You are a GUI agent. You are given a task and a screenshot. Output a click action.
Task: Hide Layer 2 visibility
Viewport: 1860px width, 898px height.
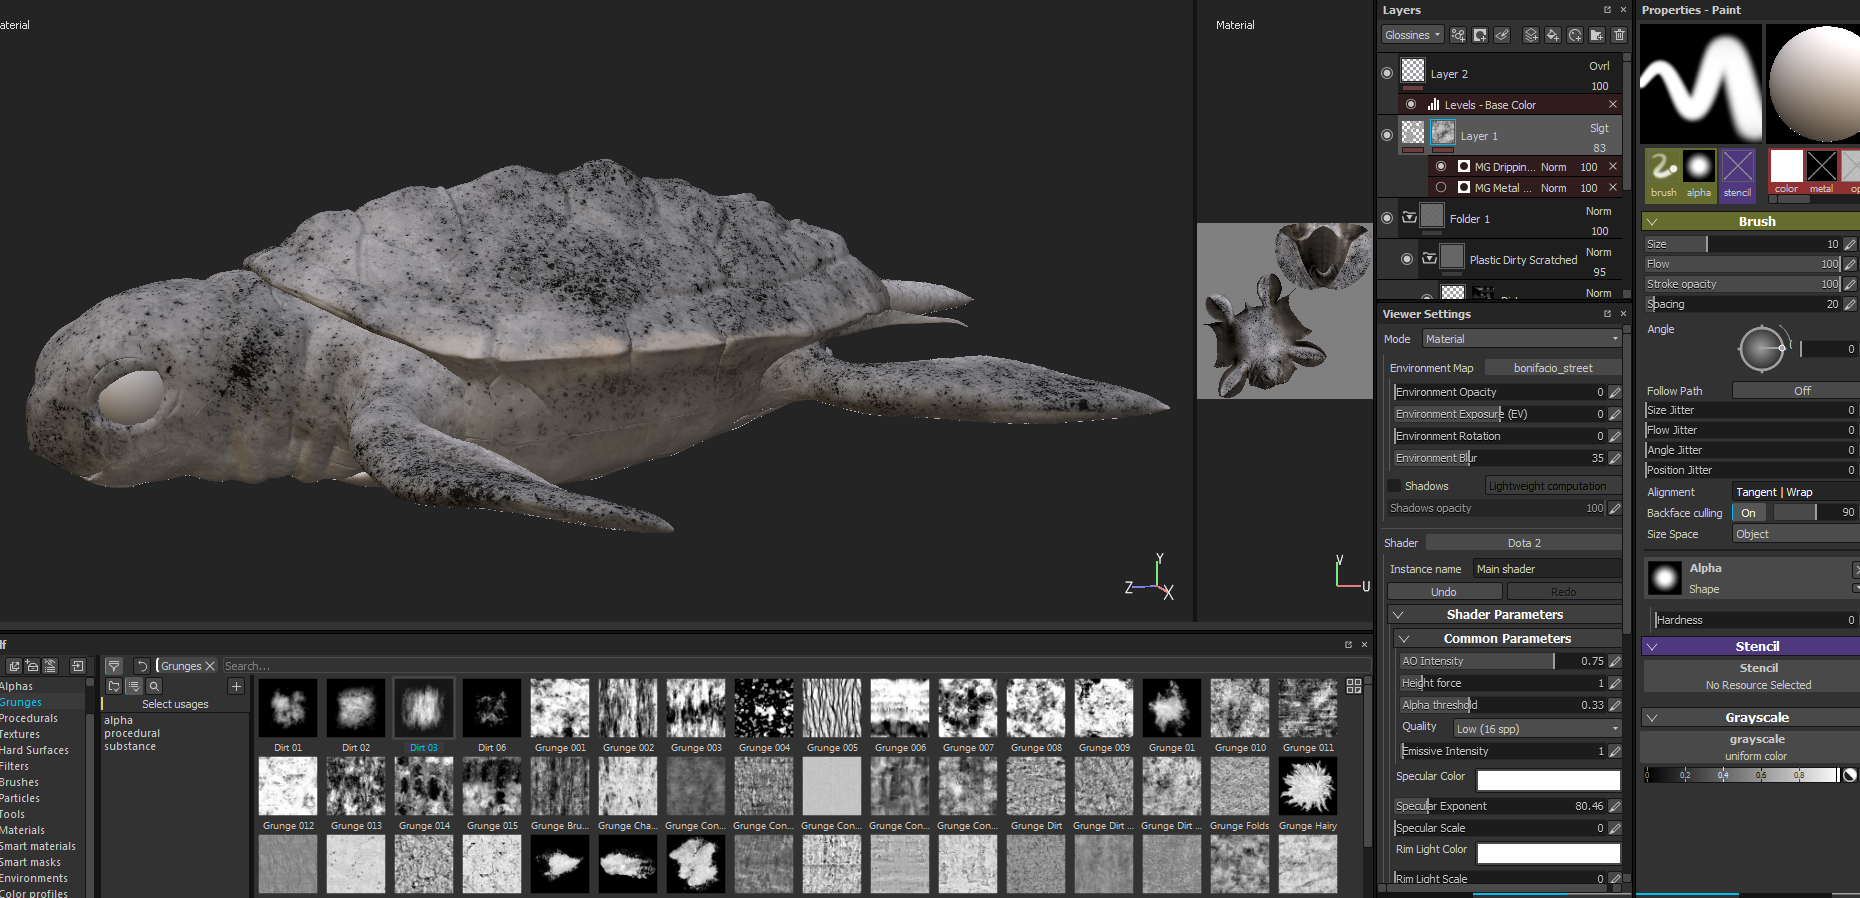(x=1387, y=73)
